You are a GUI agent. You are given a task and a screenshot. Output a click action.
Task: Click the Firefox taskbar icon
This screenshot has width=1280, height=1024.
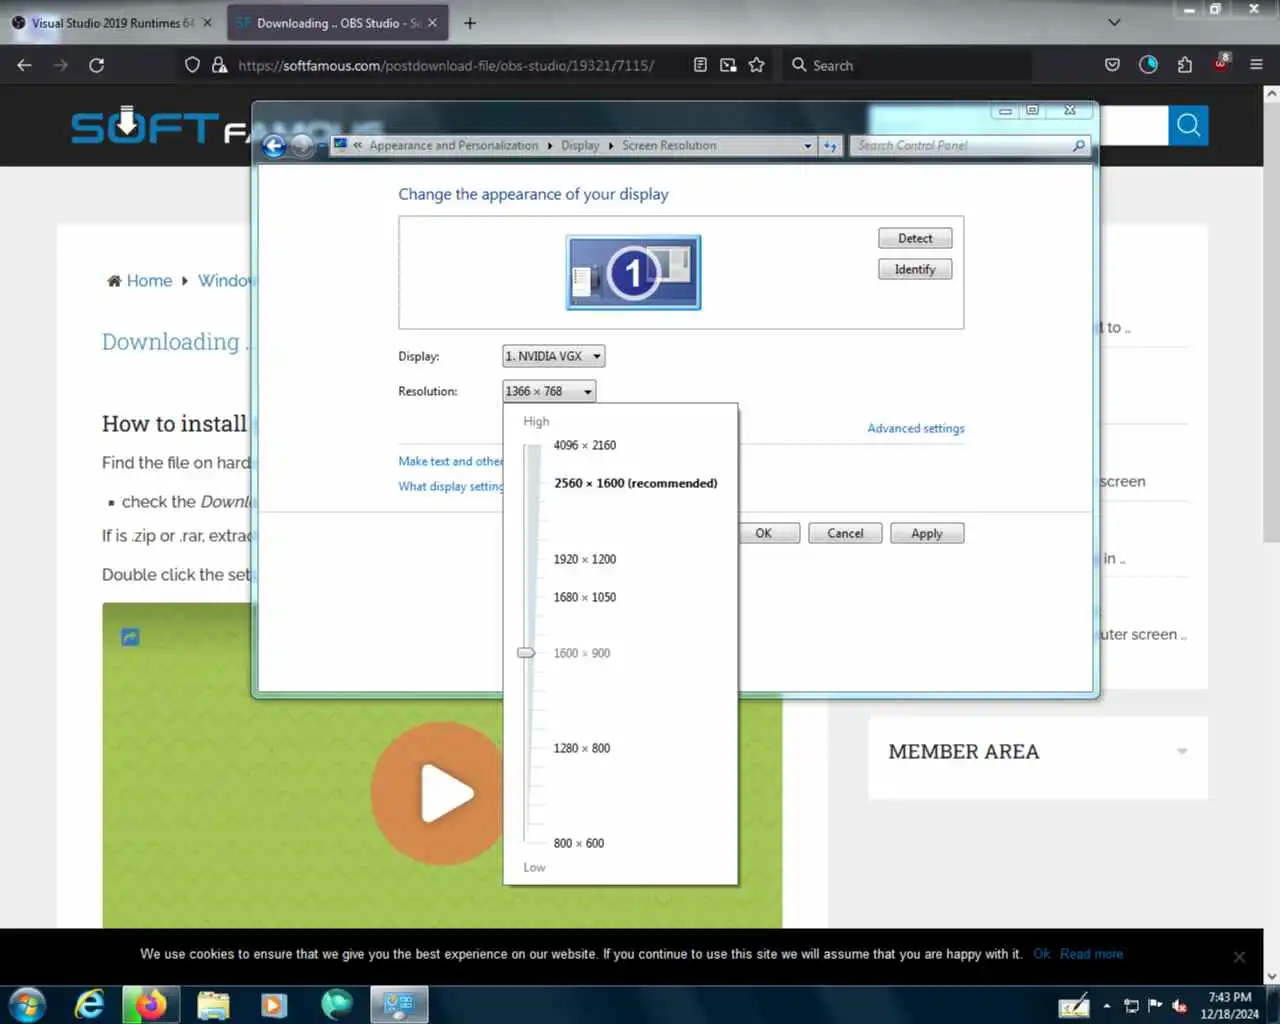tap(151, 1004)
